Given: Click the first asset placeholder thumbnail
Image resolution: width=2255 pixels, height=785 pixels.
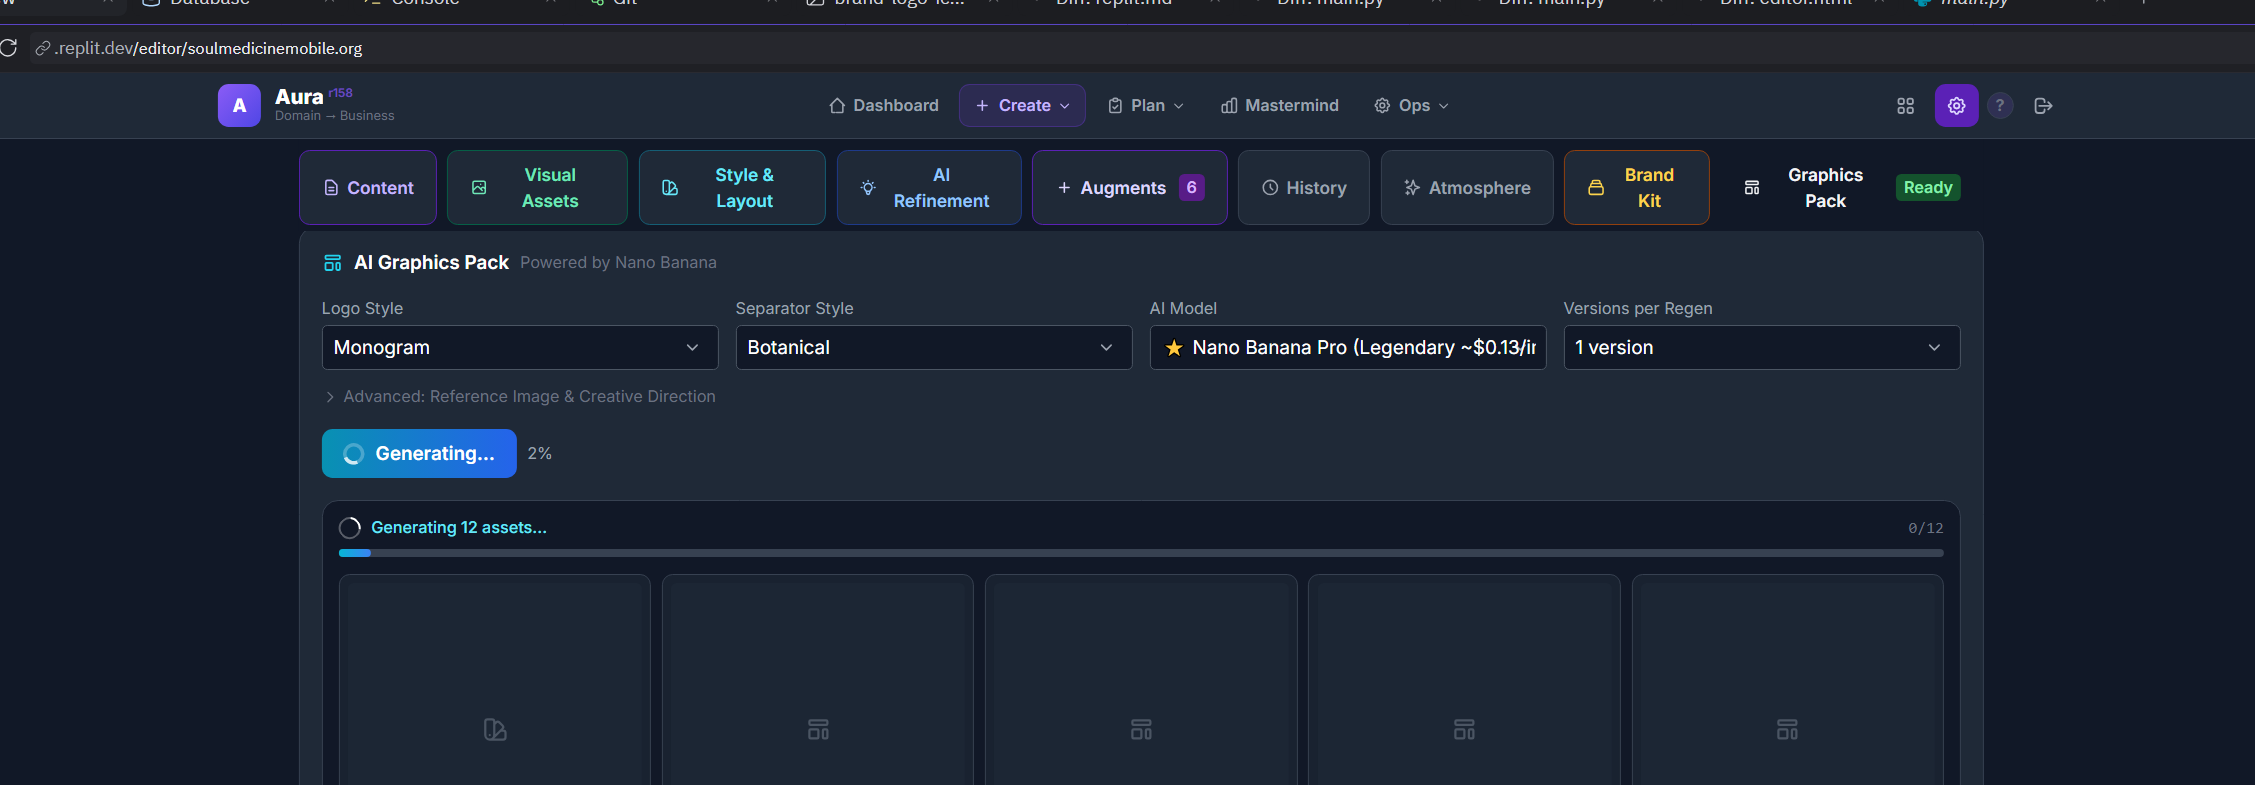Looking at the screenshot, I should click(x=495, y=680).
